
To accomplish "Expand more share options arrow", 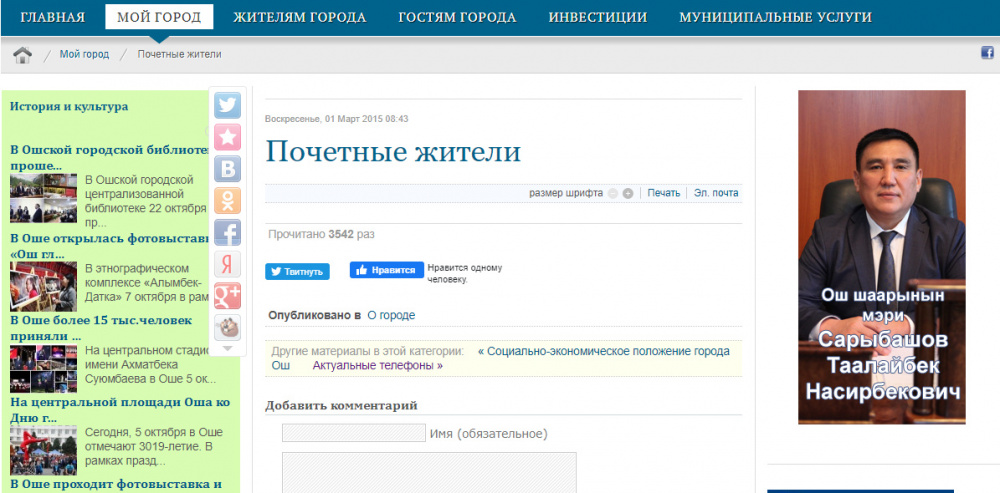I will 227,349.
